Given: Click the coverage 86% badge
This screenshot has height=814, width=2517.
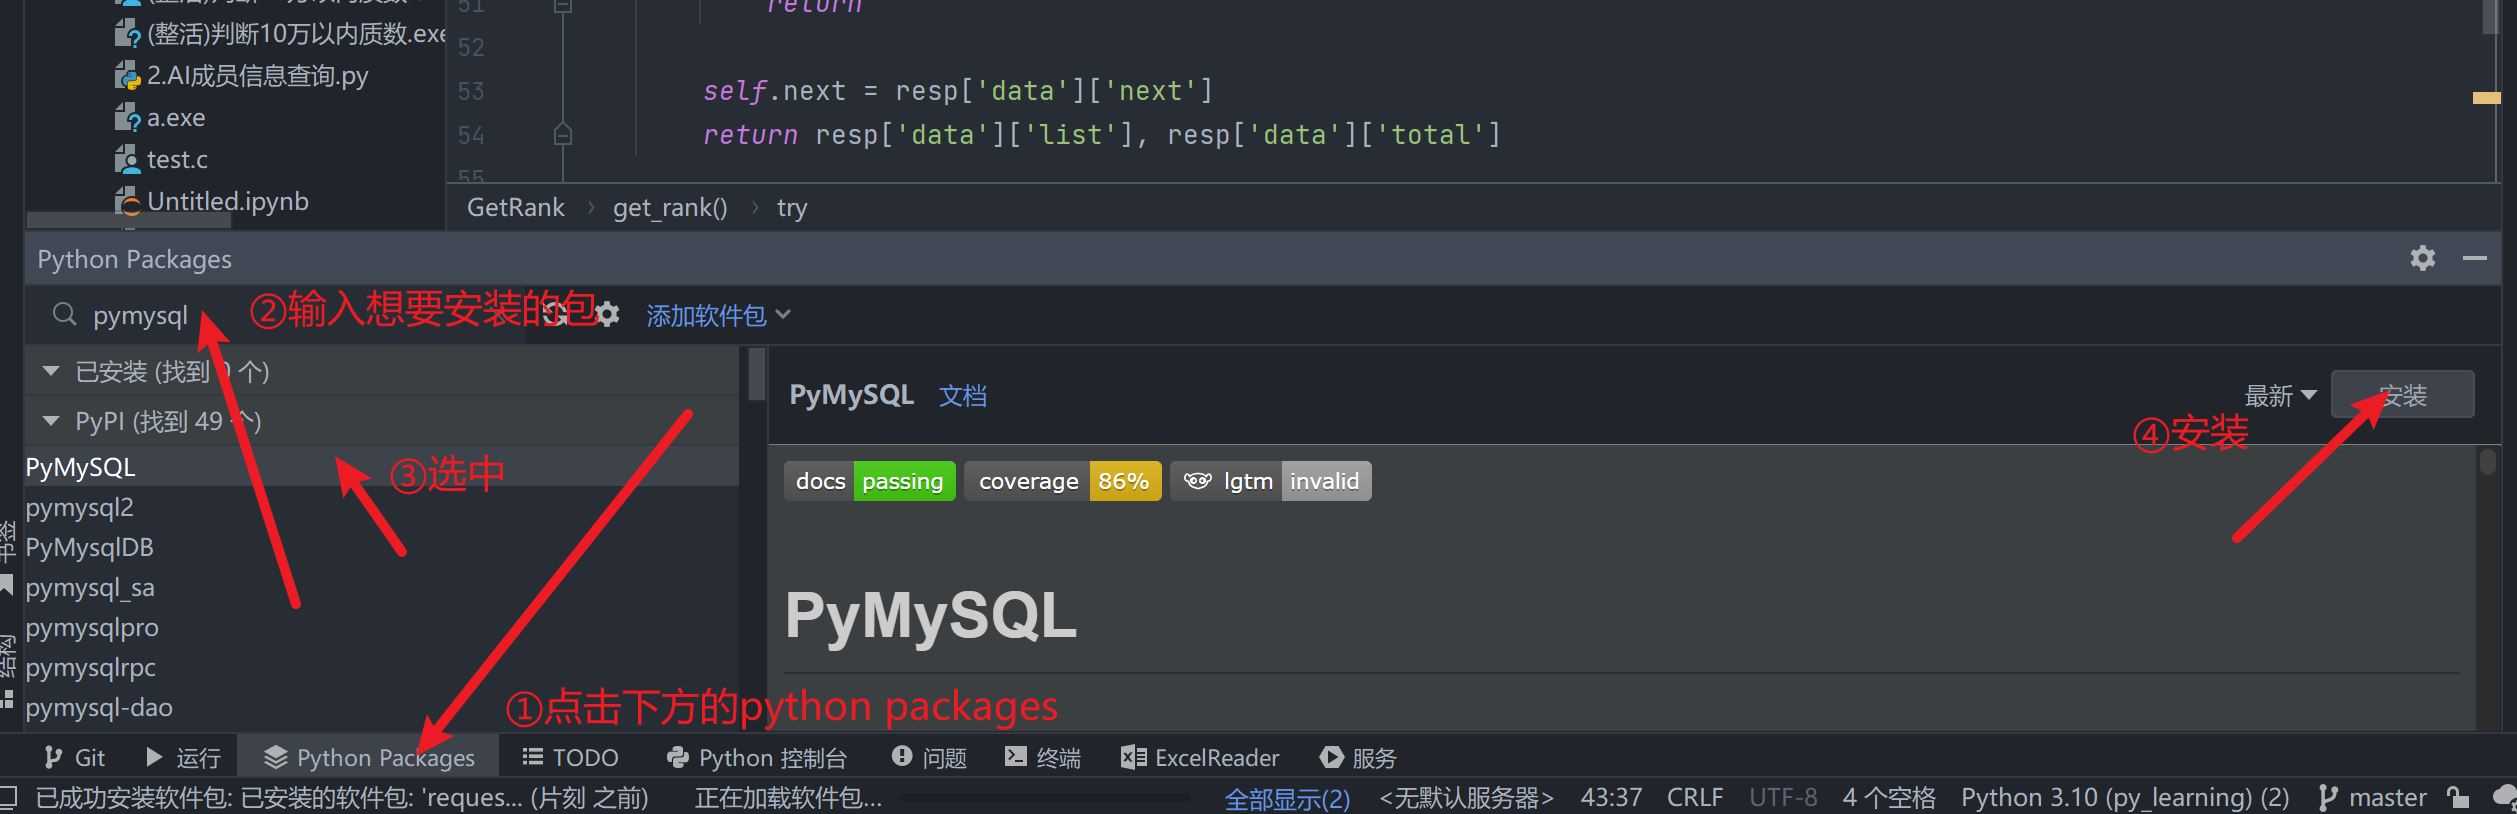Looking at the screenshot, I should click(x=1063, y=481).
